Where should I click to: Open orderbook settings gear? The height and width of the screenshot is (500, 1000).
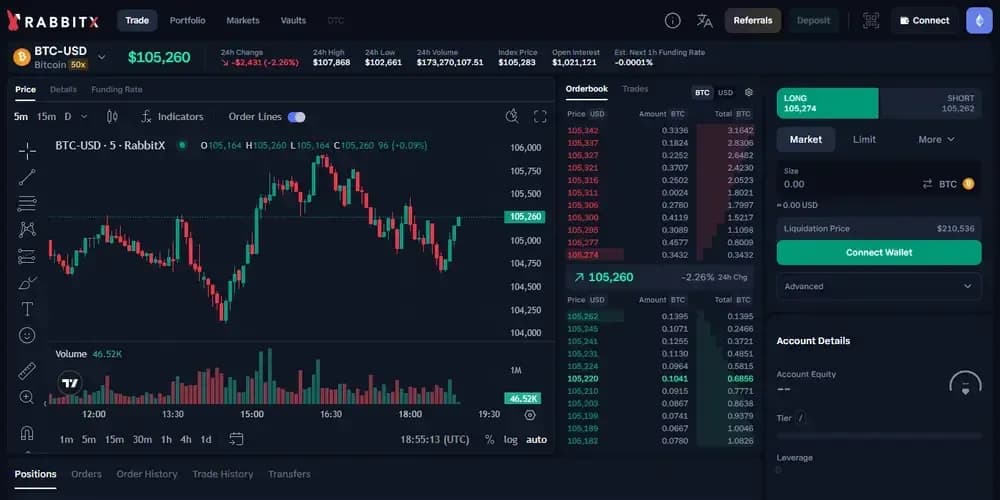[x=749, y=92]
